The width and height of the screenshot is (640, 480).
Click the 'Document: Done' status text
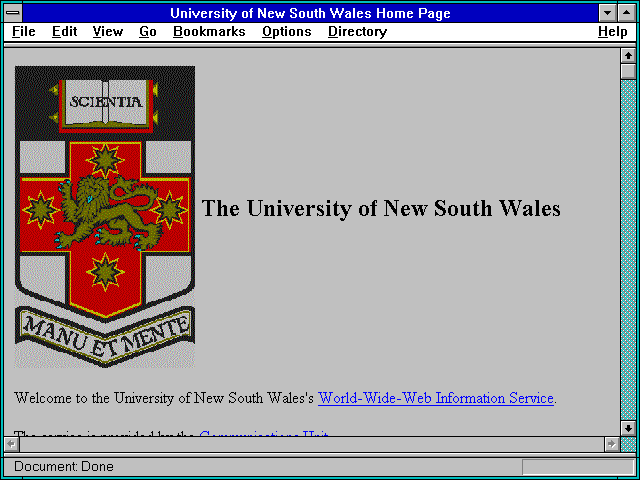pos(64,467)
